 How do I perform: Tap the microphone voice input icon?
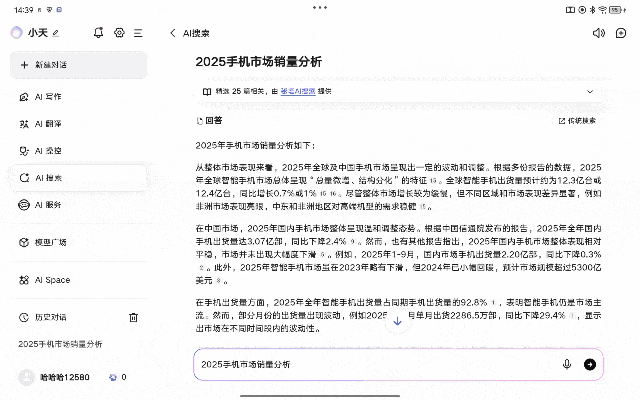[x=567, y=364]
